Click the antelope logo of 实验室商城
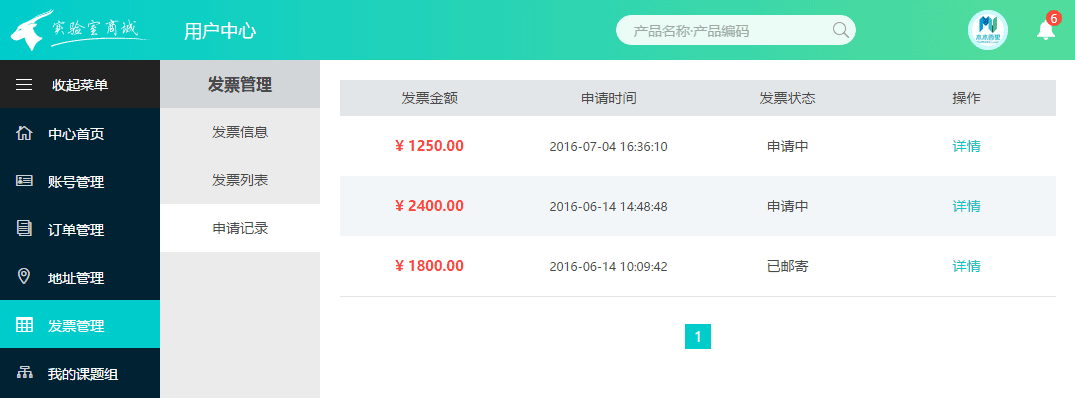1075x398 pixels. (x=25, y=29)
